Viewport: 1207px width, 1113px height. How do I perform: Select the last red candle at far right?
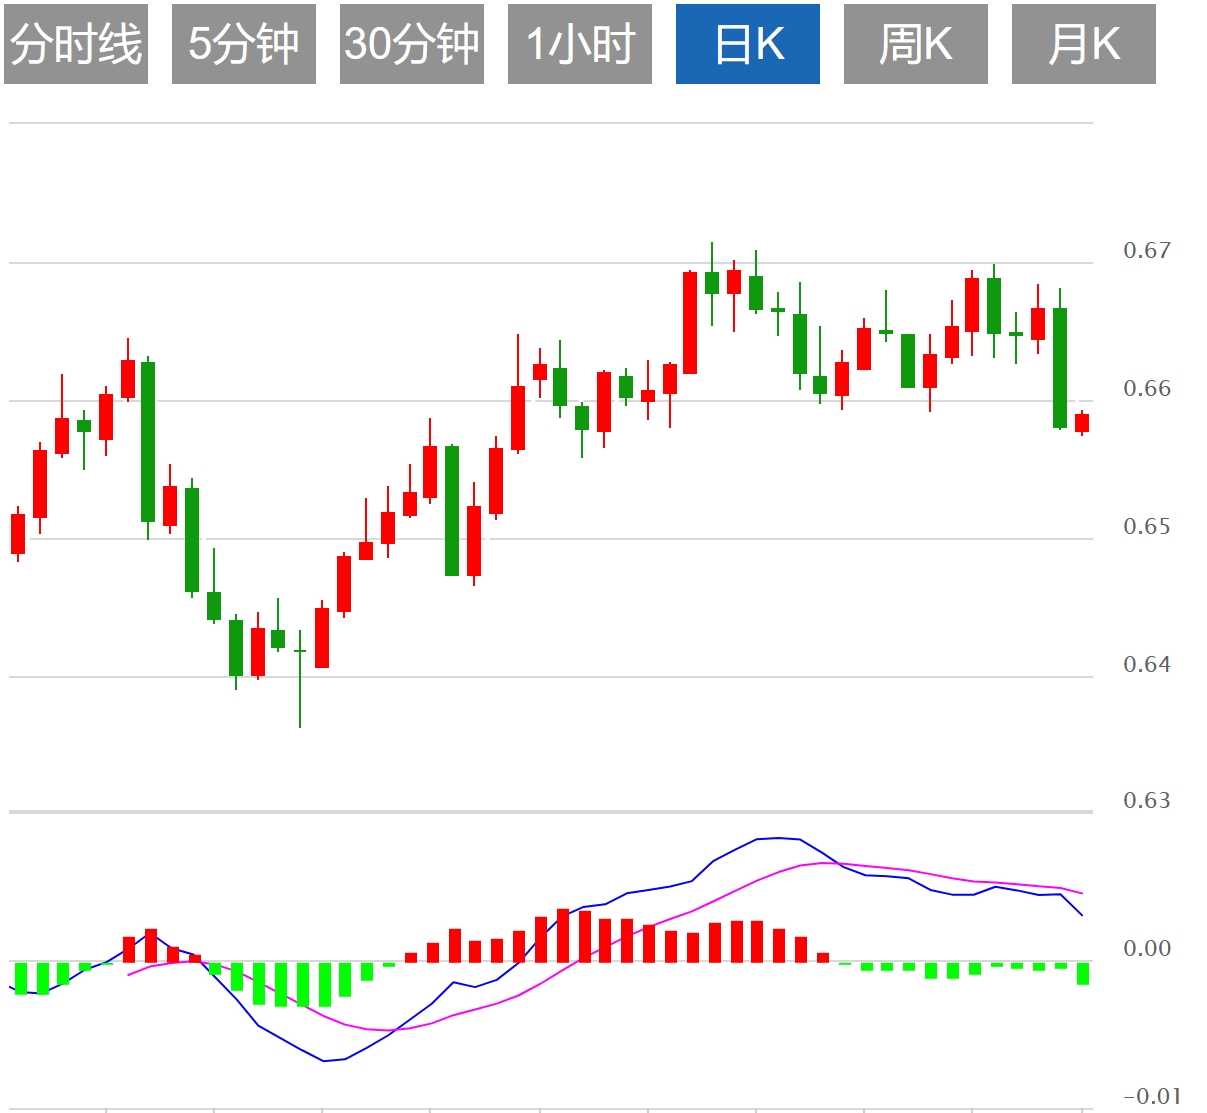click(x=1082, y=423)
